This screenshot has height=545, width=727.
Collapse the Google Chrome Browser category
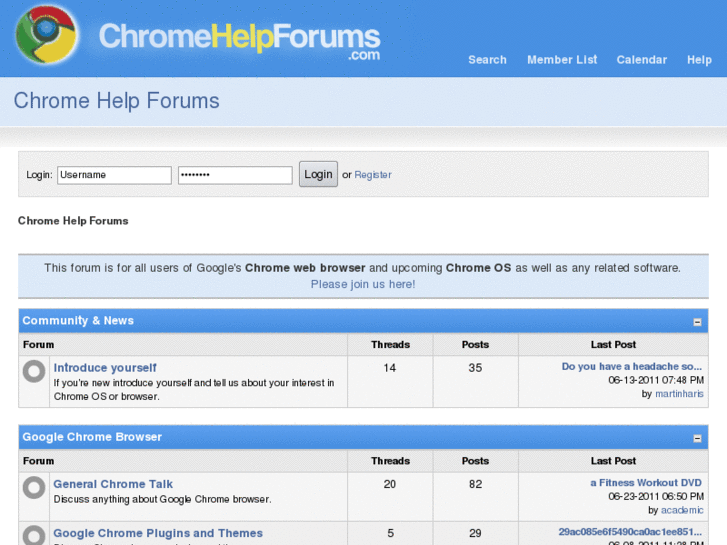(x=697, y=438)
